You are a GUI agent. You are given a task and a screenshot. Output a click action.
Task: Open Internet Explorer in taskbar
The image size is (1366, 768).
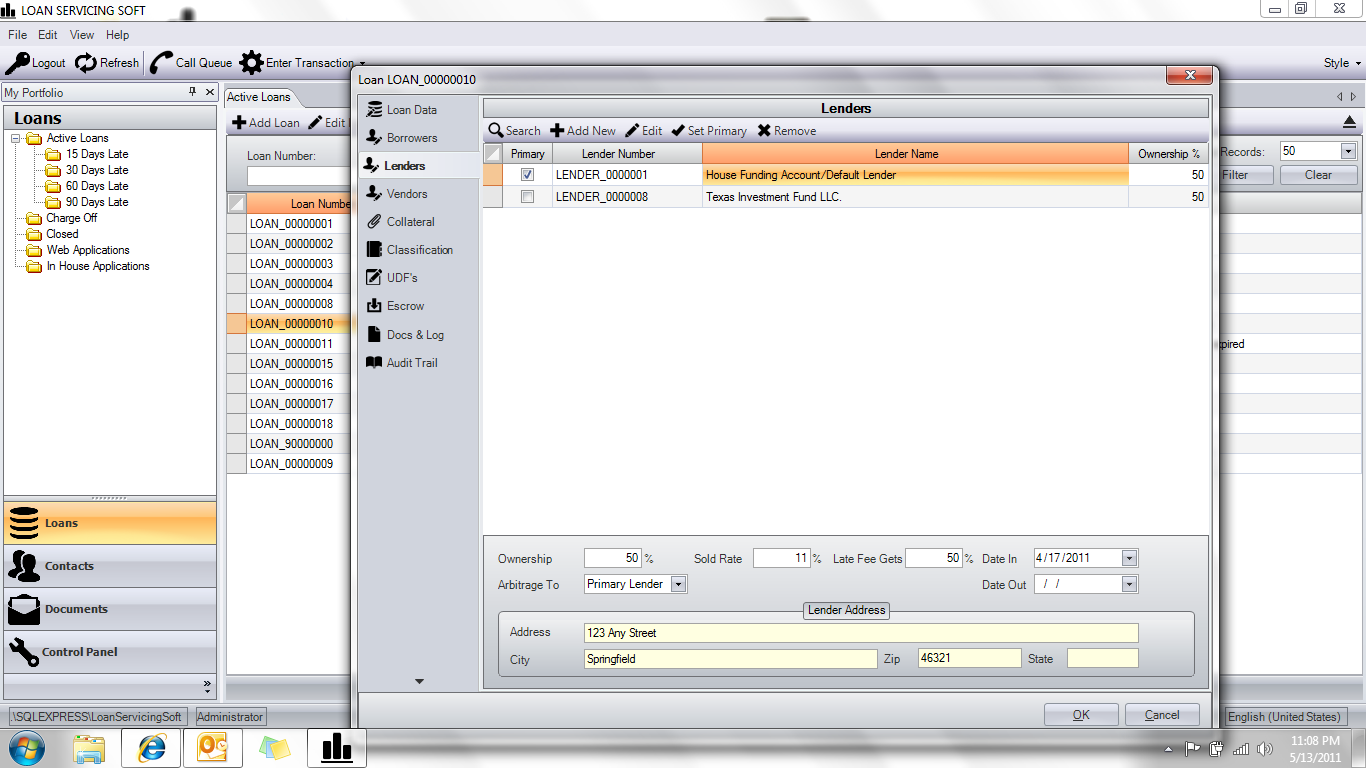tap(151, 748)
